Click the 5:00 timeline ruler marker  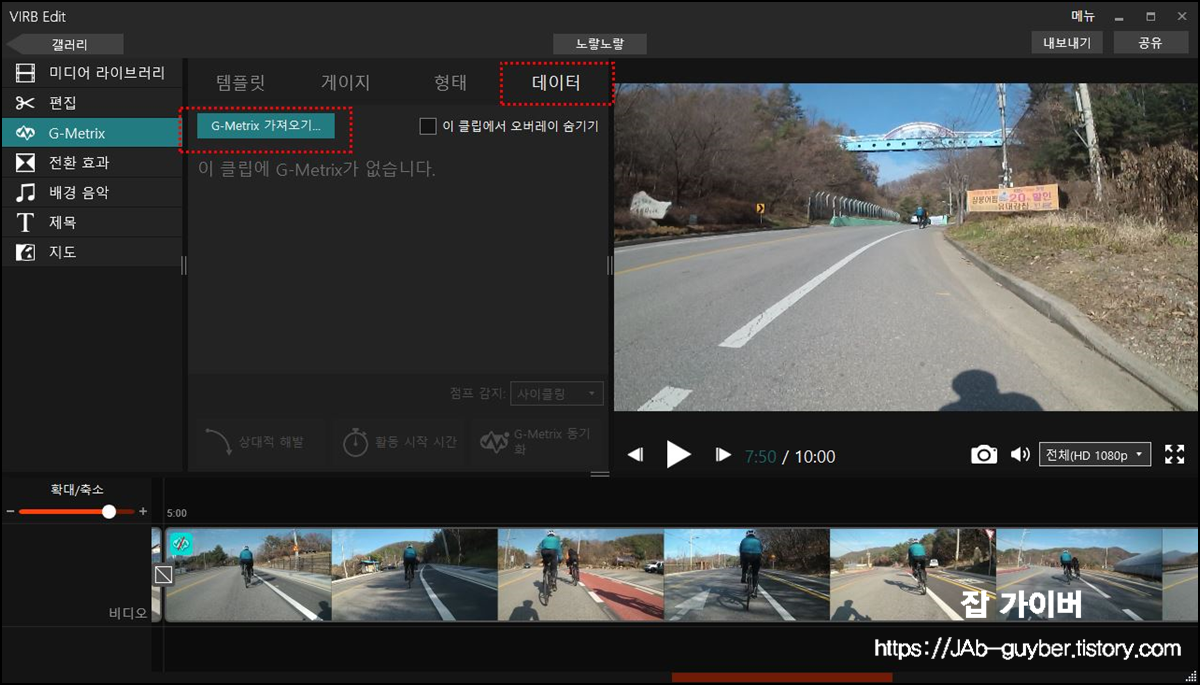pos(176,511)
